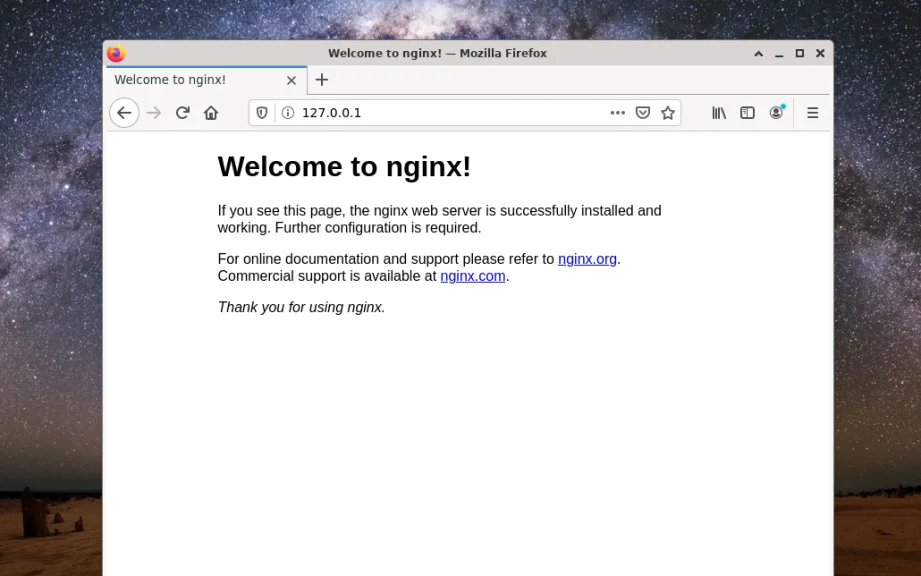921x576 pixels.
Task: Close the Welcome to nginx tab
Action: point(291,80)
